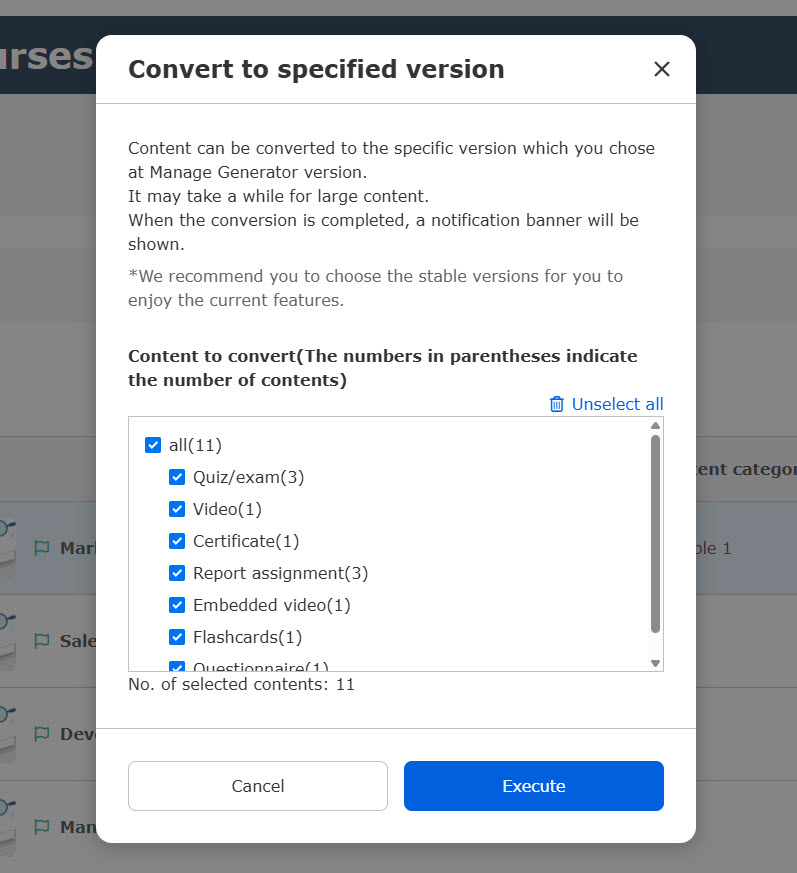This screenshot has width=797, height=873.
Task: Click the flag icon beside the Mar course
Action: pos(42,548)
